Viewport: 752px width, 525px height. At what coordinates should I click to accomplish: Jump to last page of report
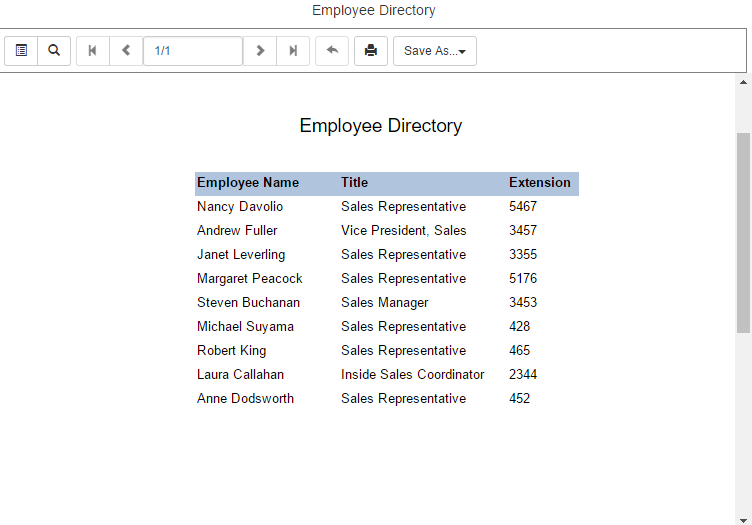293,50
